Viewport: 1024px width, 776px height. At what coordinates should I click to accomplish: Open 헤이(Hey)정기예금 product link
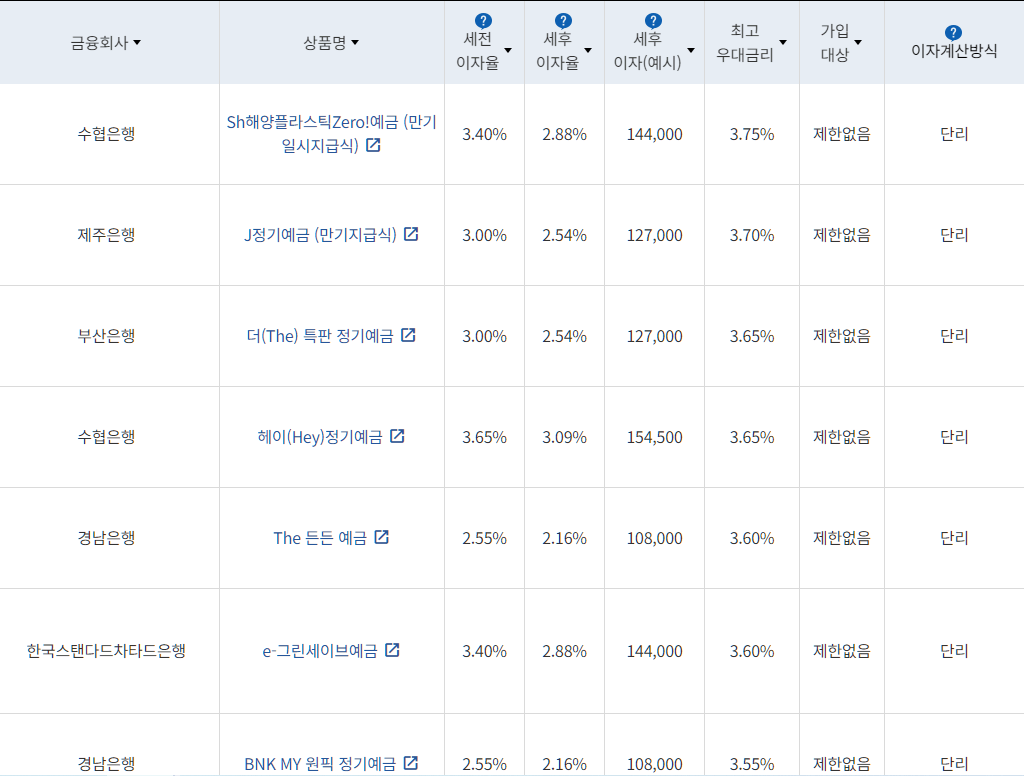[320, 436]
